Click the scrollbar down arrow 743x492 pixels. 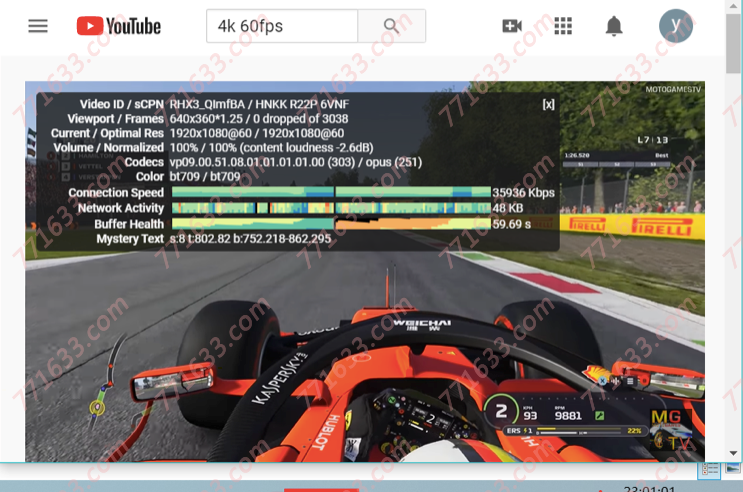[x=733, y=453]
